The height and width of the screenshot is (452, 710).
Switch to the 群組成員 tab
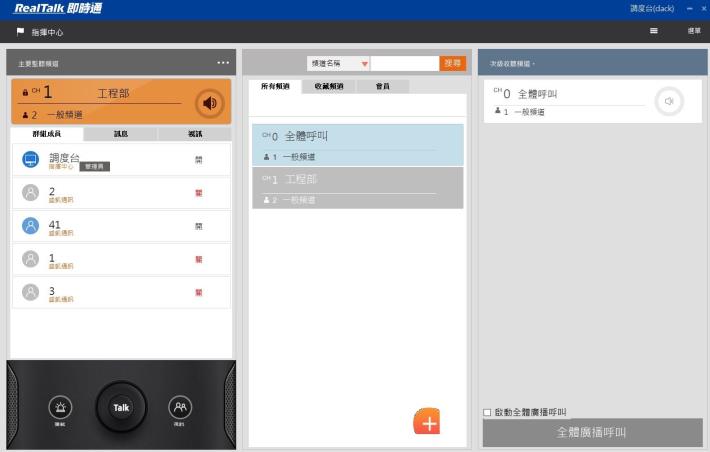click(47, 134)
